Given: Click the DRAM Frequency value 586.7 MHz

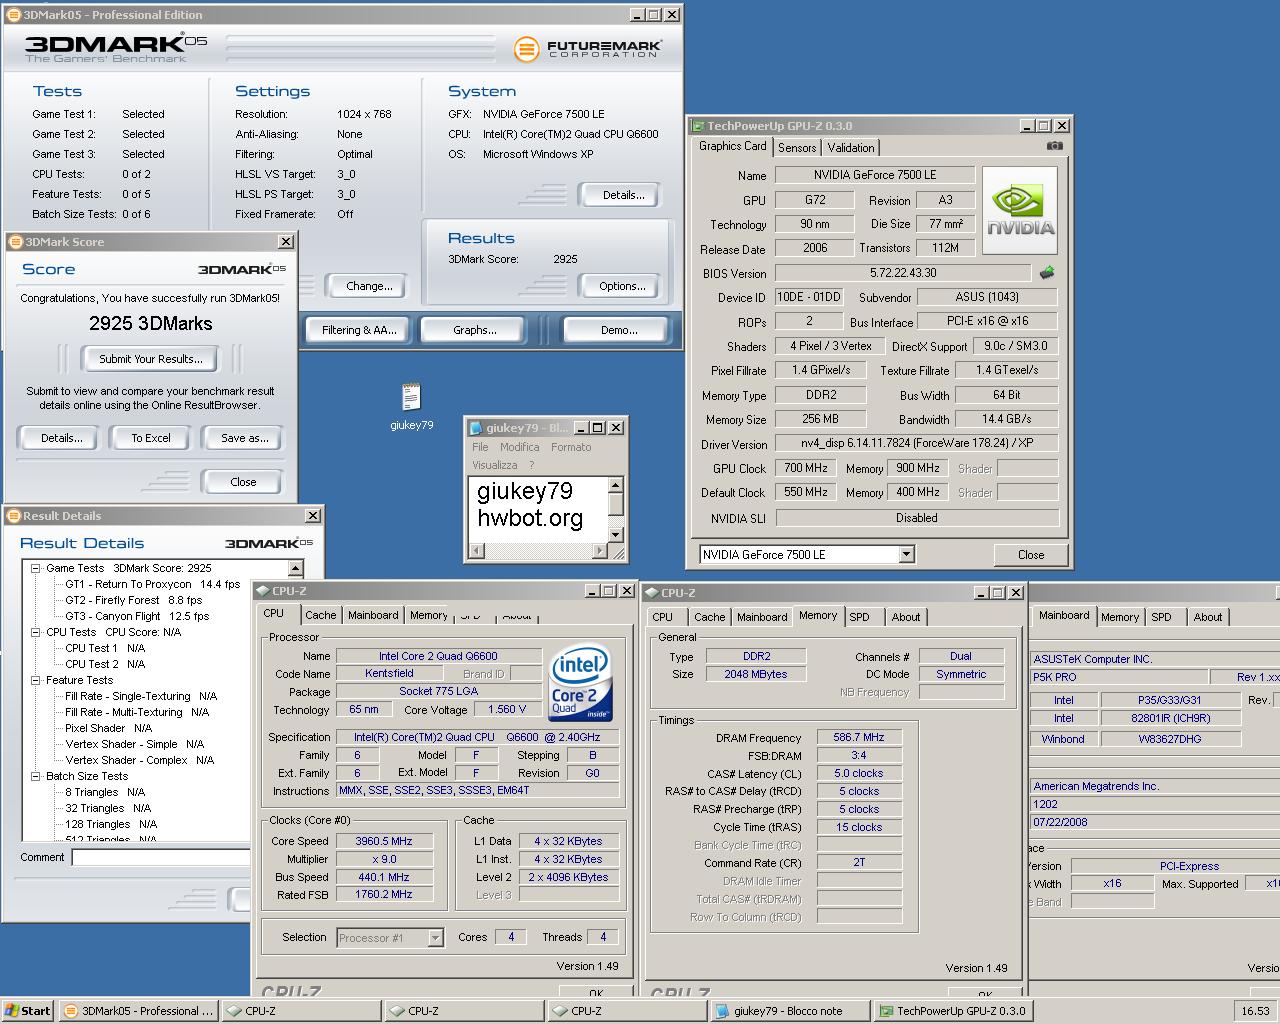Looking at the screenshot, I should [x=859, y=737].
